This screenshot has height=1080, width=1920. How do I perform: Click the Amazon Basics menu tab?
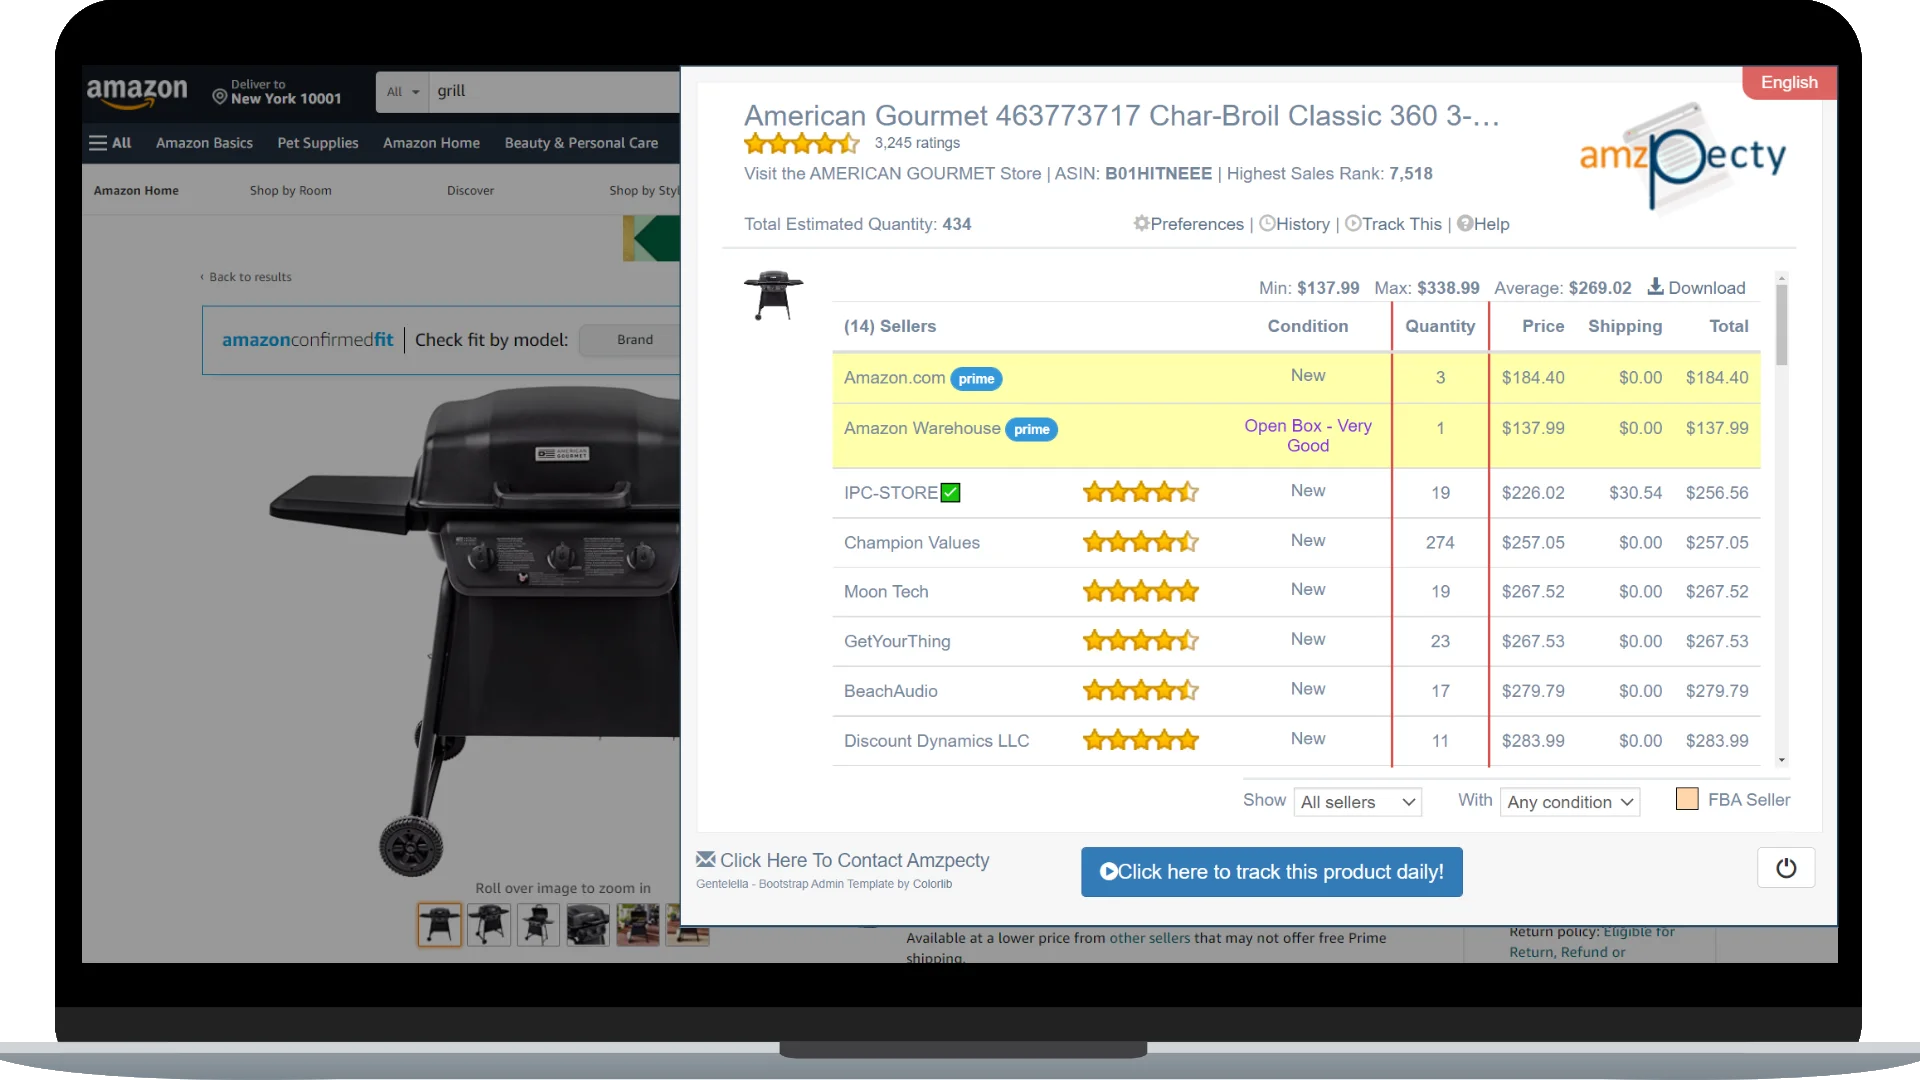(x=203, y=142)
